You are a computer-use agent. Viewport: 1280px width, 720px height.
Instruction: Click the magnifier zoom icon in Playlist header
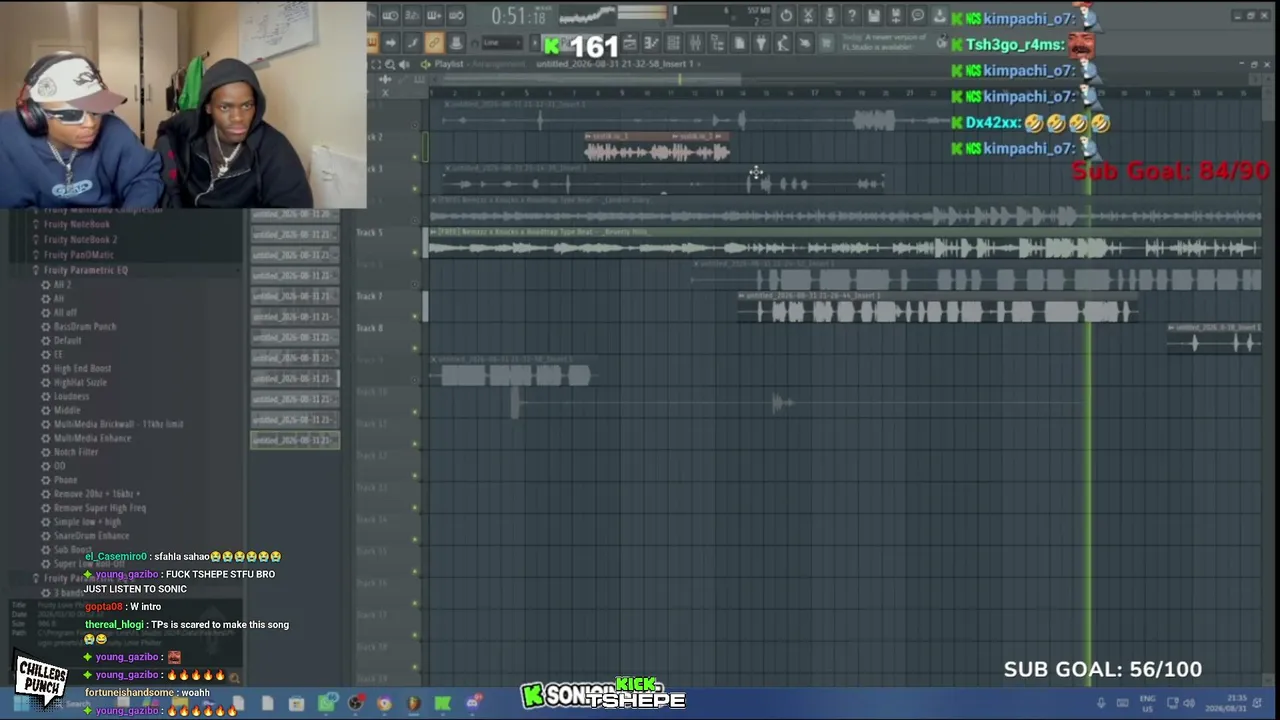390,64
